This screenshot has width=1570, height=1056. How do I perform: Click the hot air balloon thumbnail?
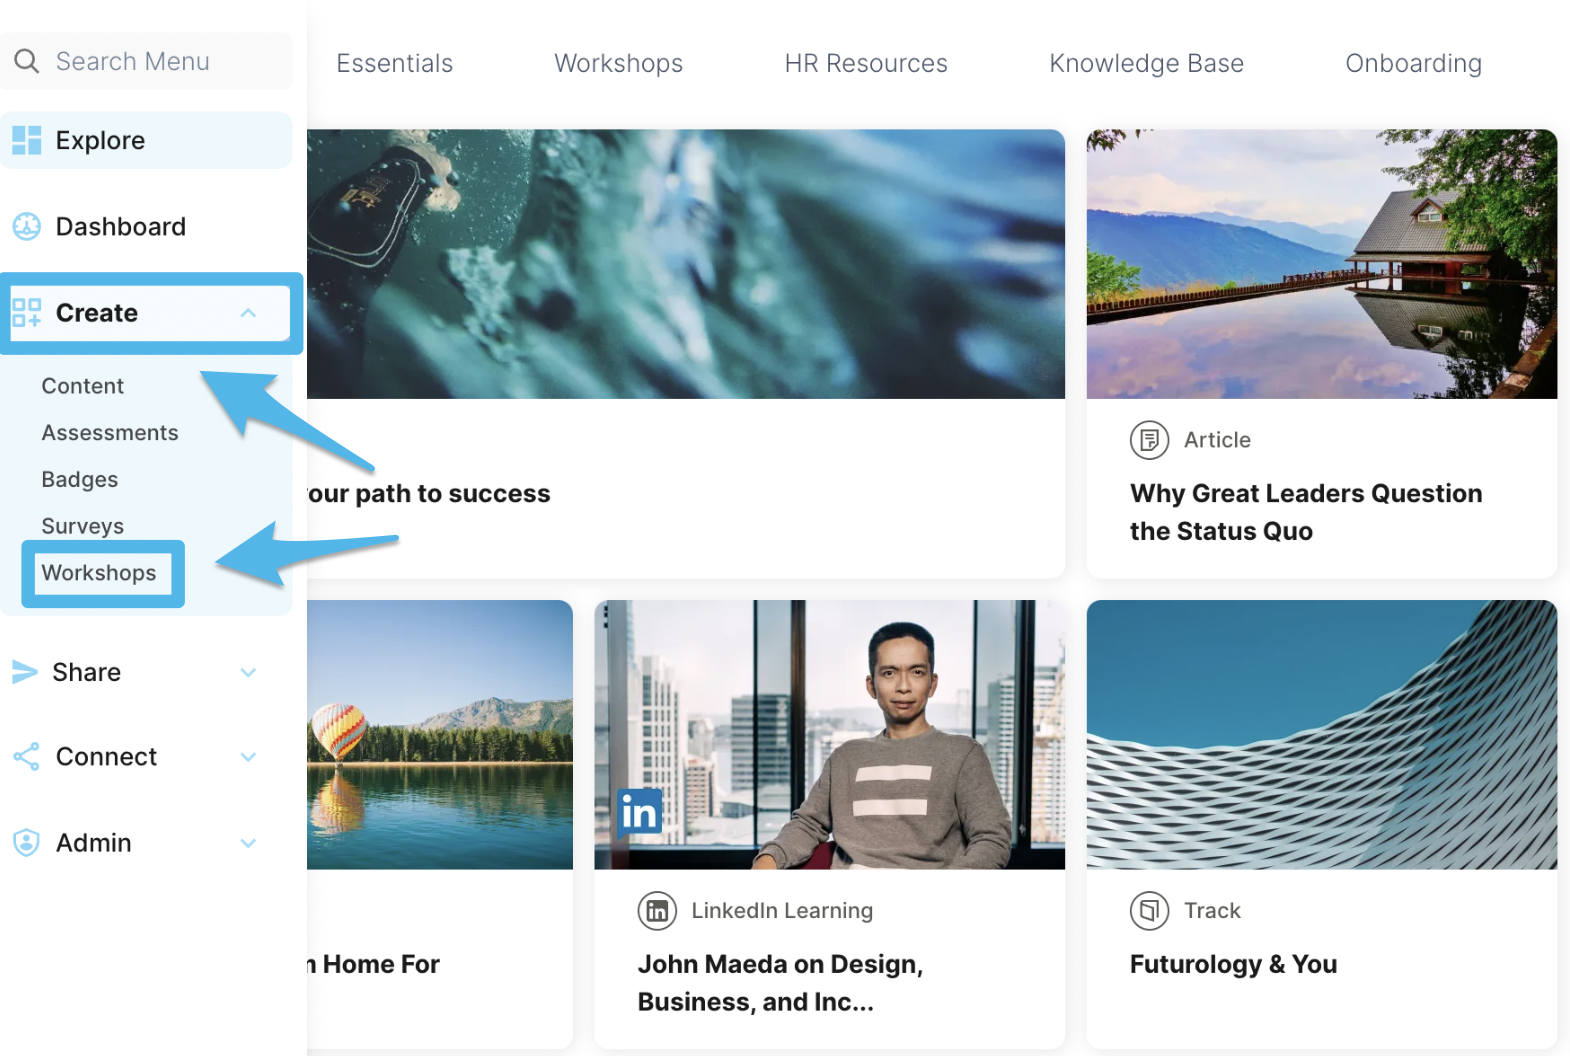click(440, 735)
